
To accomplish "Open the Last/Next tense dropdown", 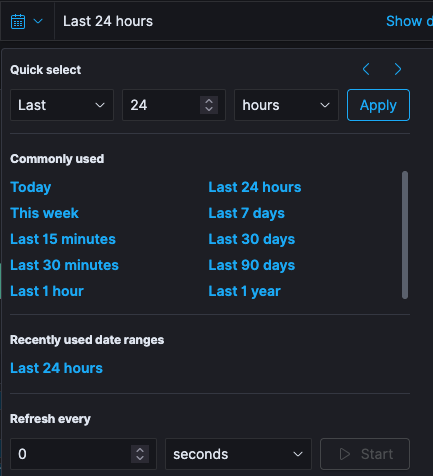I will click(62, 105).
